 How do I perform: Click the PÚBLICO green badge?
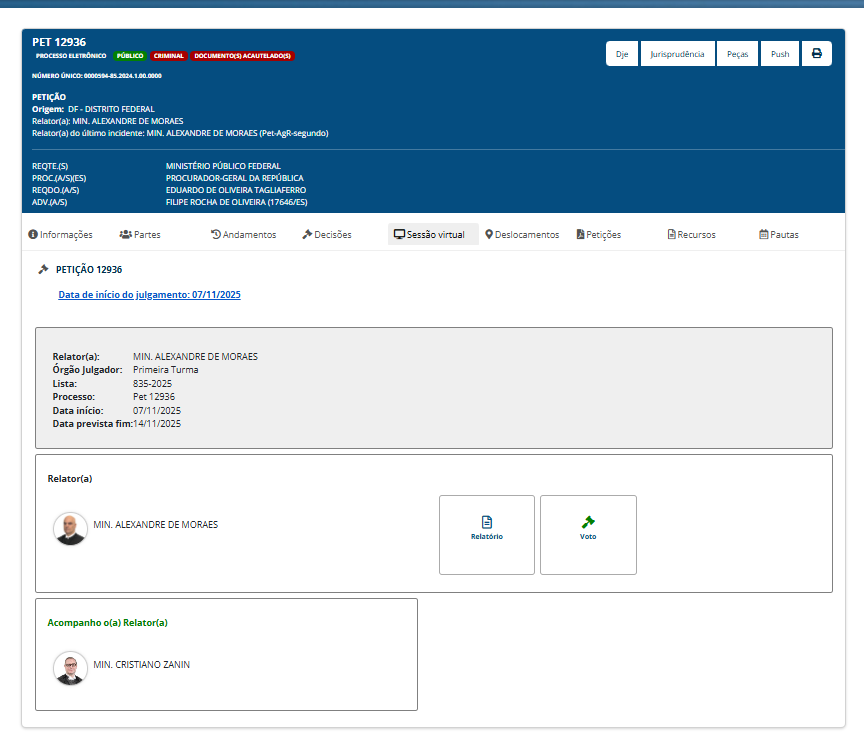130,56
